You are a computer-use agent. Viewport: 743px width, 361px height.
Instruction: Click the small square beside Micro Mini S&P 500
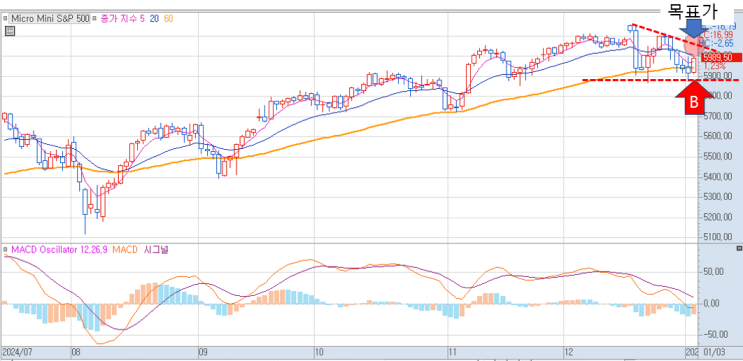[x=6, y=19]
